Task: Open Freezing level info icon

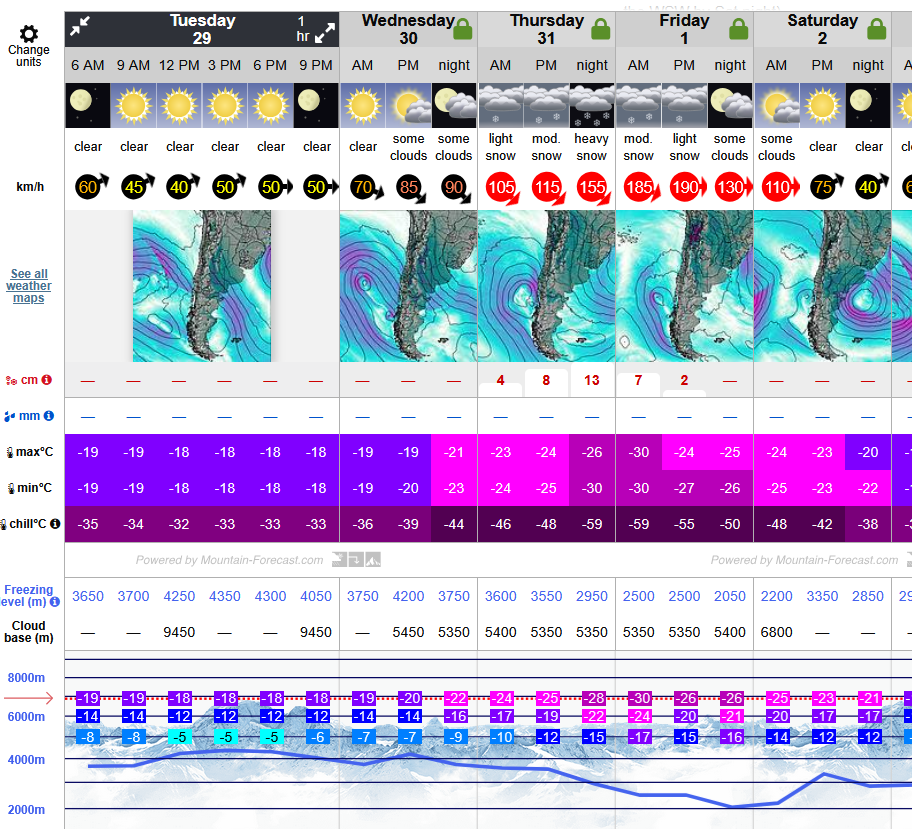Action: (x=55, y=602)
